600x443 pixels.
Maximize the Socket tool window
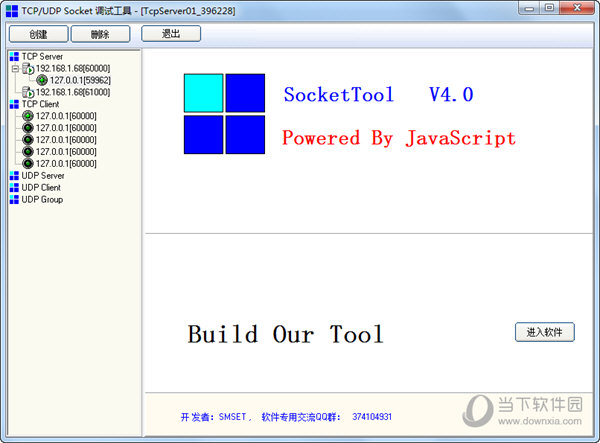[549, 8]
